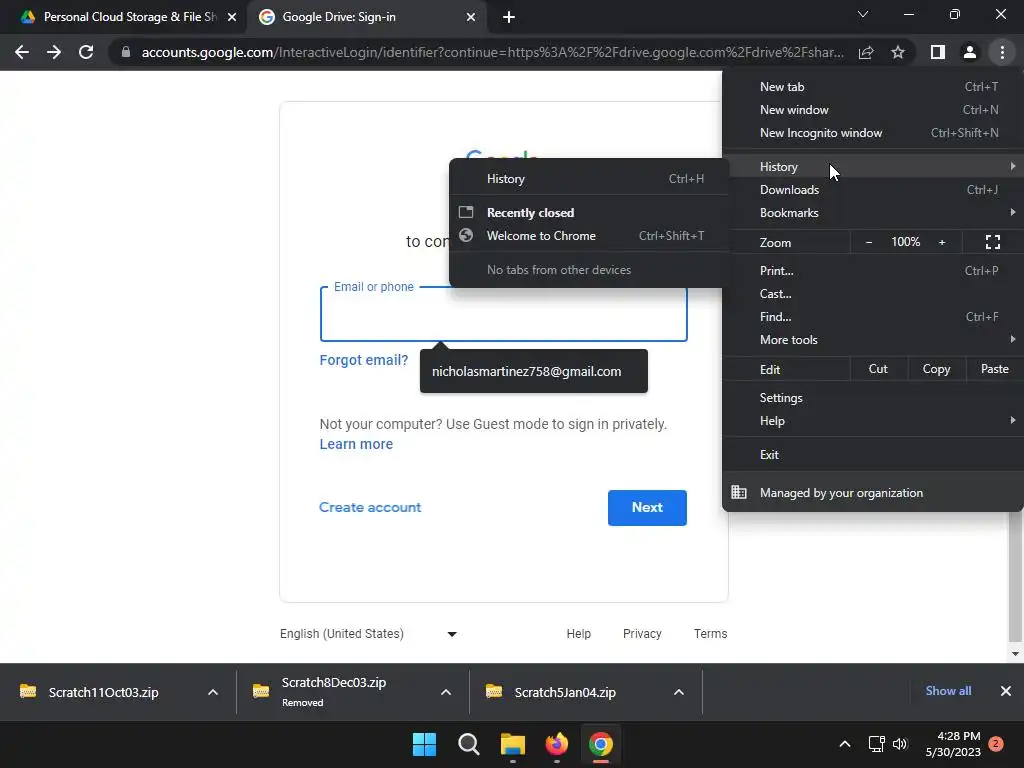
Task: Expand the More tools submenu
Action: pyautogui.click(x=873, y=340)
